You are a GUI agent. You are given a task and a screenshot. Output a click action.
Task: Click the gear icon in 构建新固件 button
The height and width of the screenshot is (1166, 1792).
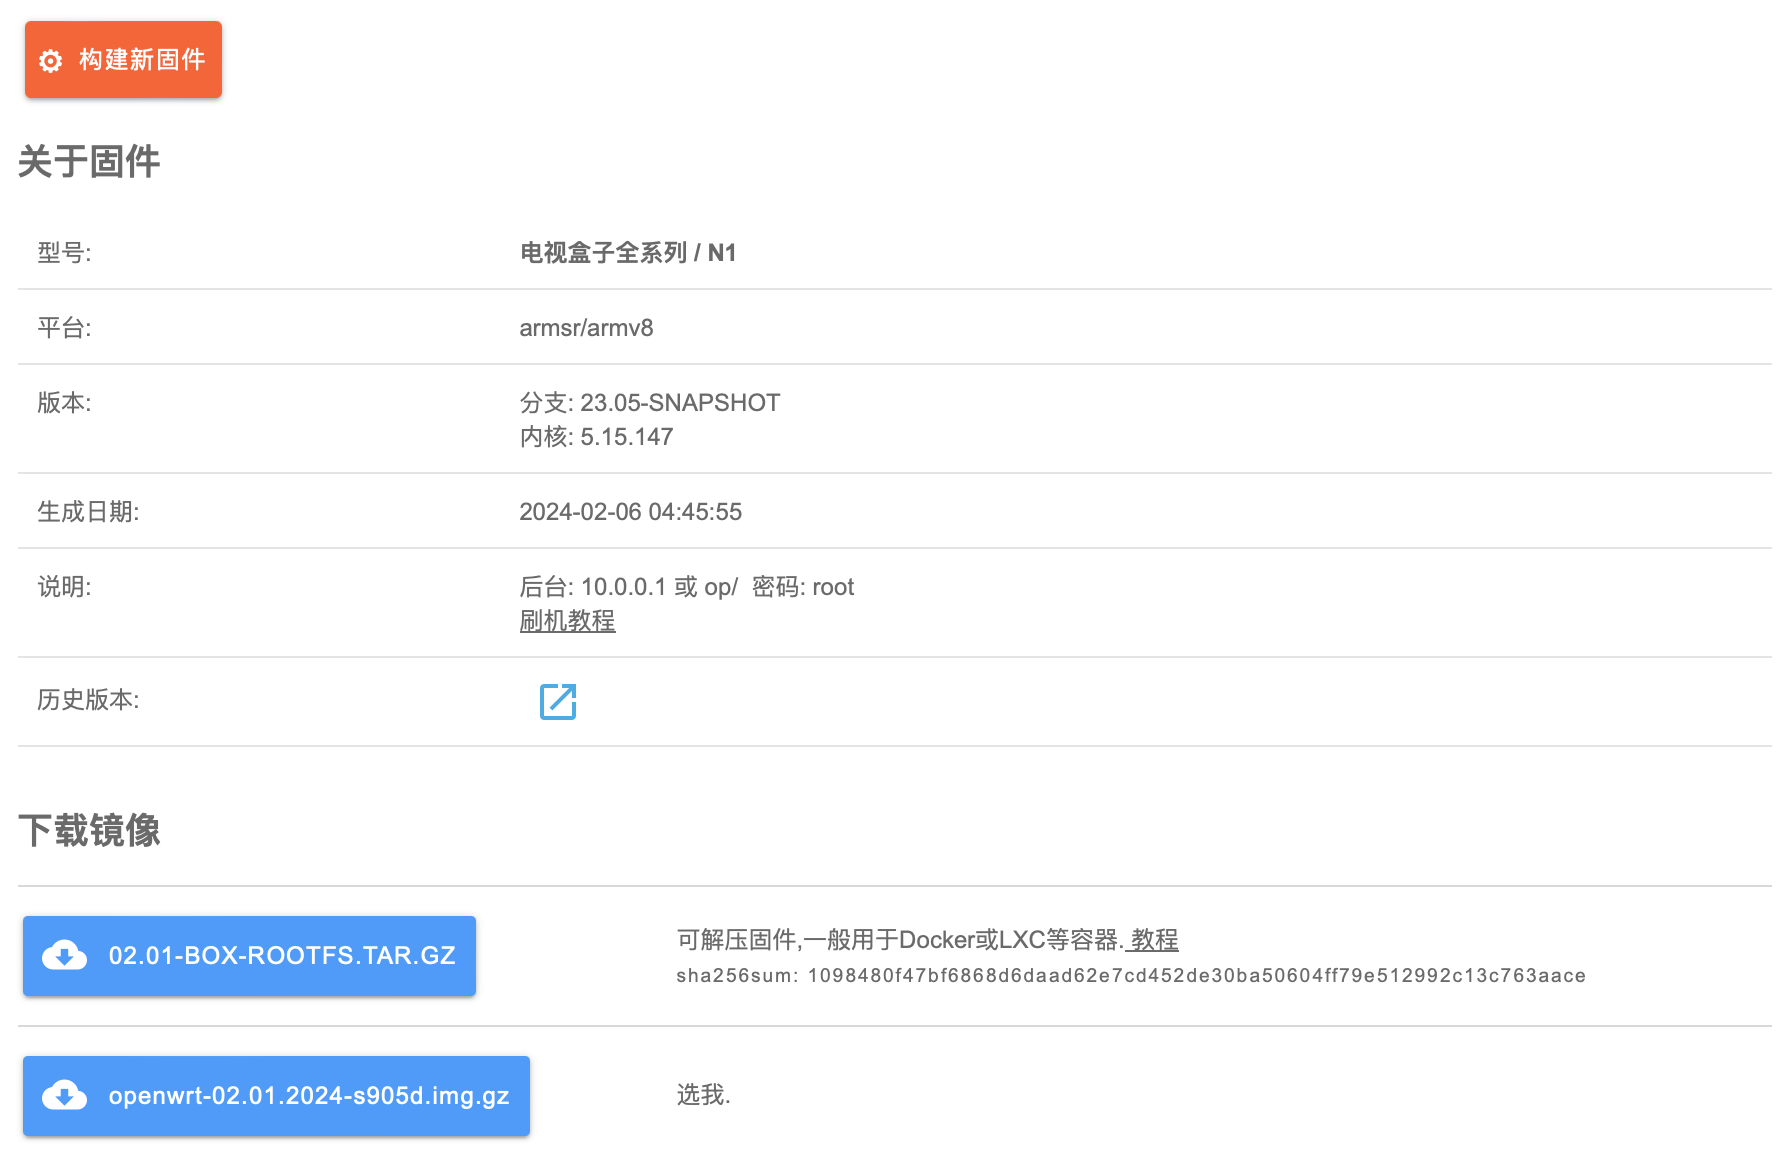(x=51, y=61)
